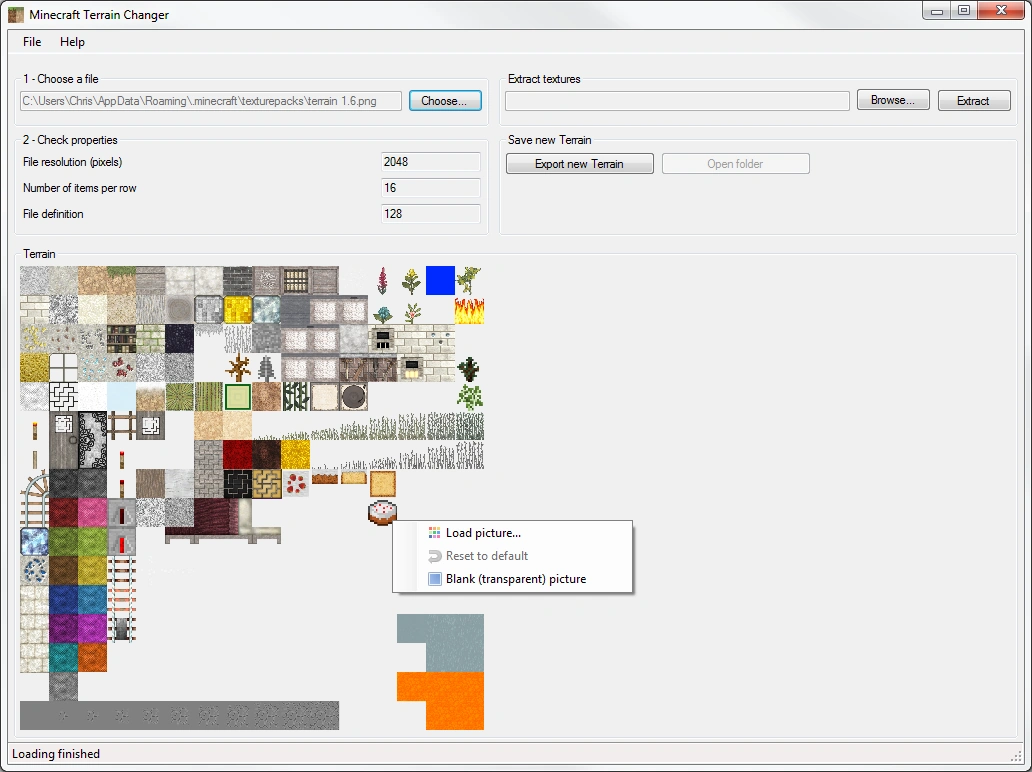
Task: Click the Choose... file button
Action: pos(445,101)
